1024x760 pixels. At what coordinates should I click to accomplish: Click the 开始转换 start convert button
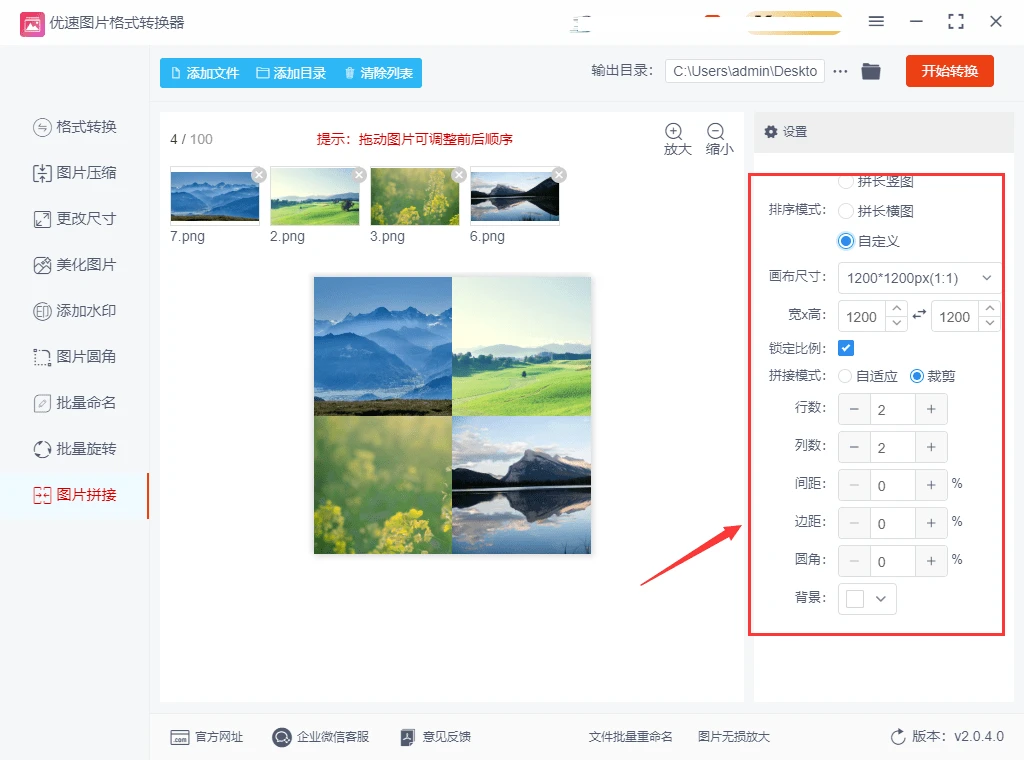(949, 71)
